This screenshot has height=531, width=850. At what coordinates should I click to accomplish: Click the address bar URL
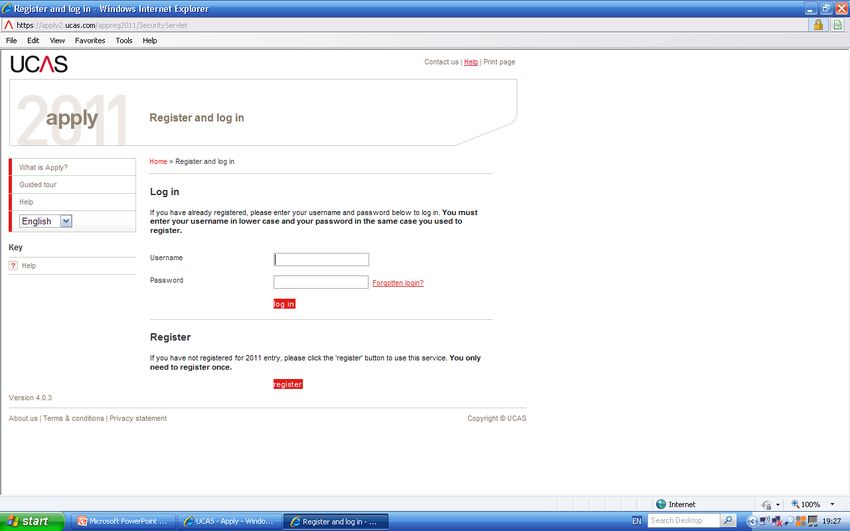click(102, 25)
